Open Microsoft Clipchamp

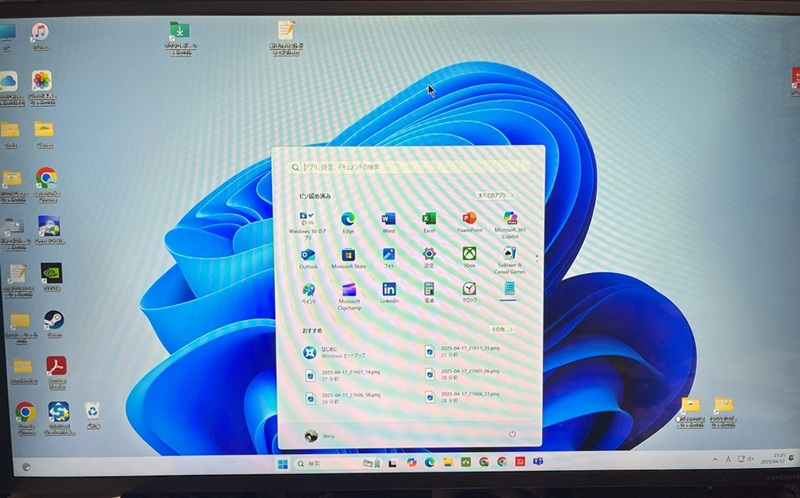[x=349, y=291]
